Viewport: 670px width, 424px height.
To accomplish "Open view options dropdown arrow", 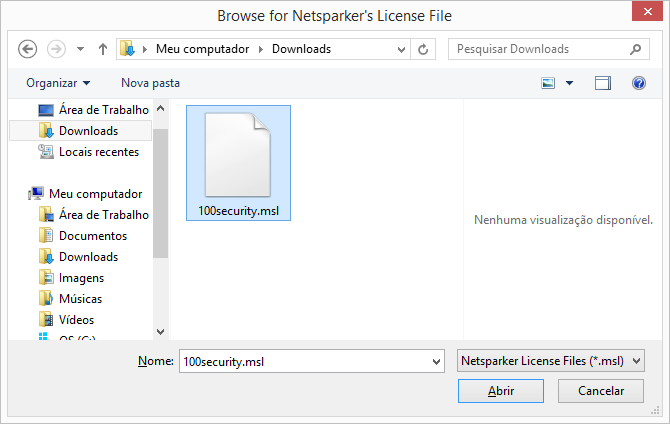I will (x=570, y=83).
